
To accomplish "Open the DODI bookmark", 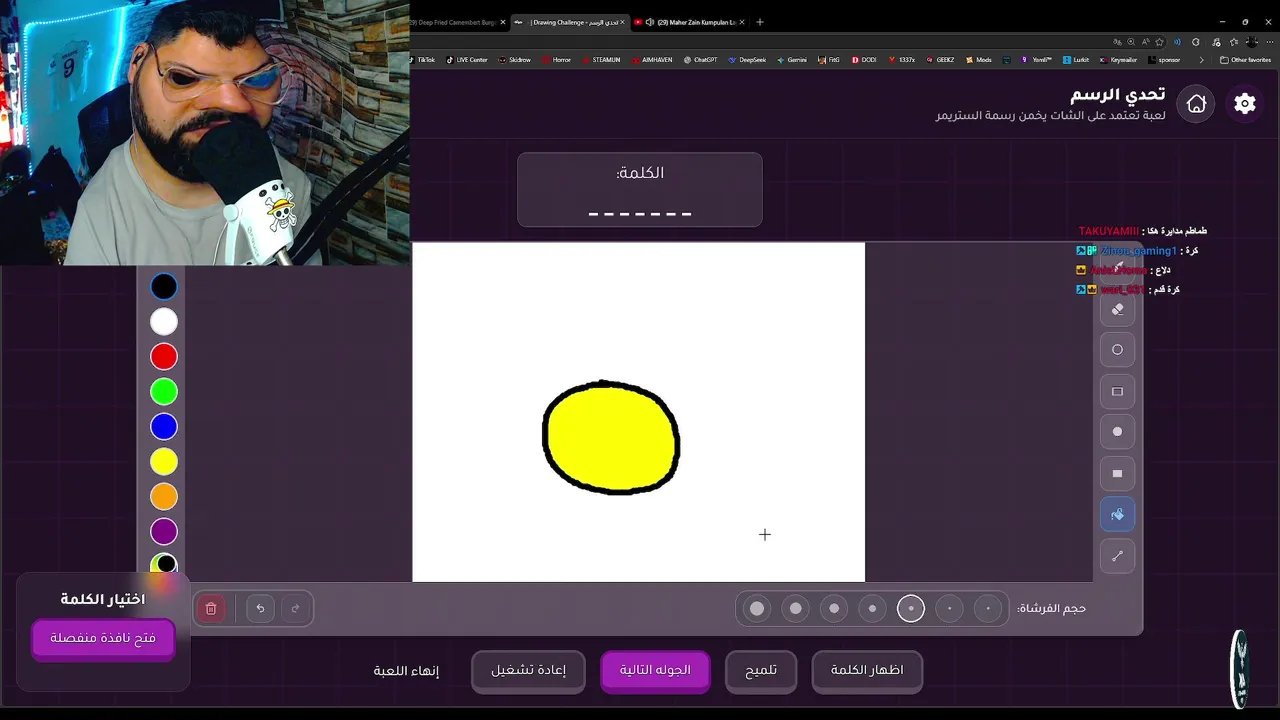I will click(864, 60).
